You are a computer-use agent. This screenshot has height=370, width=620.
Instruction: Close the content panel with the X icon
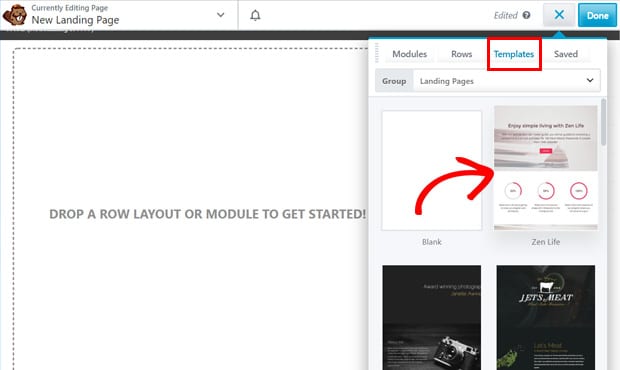(559, 15)
